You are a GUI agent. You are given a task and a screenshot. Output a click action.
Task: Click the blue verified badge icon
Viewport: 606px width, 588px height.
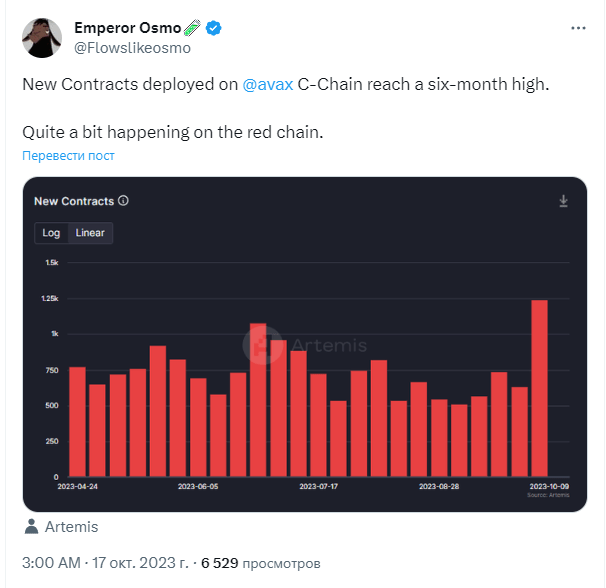(214, 28)
